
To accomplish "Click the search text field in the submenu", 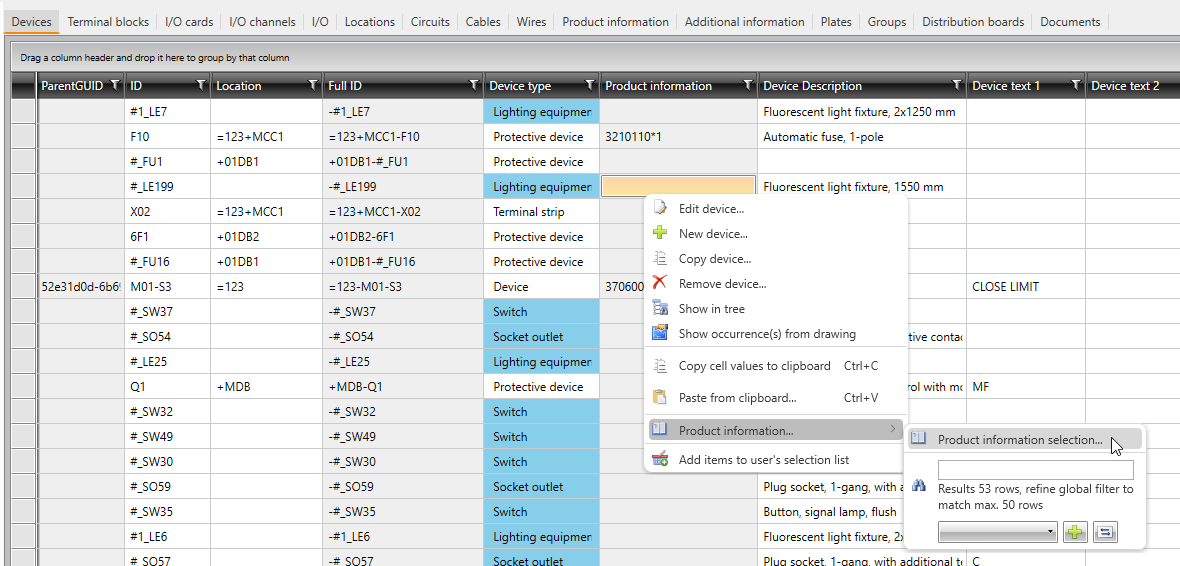I will (1035, 470).
